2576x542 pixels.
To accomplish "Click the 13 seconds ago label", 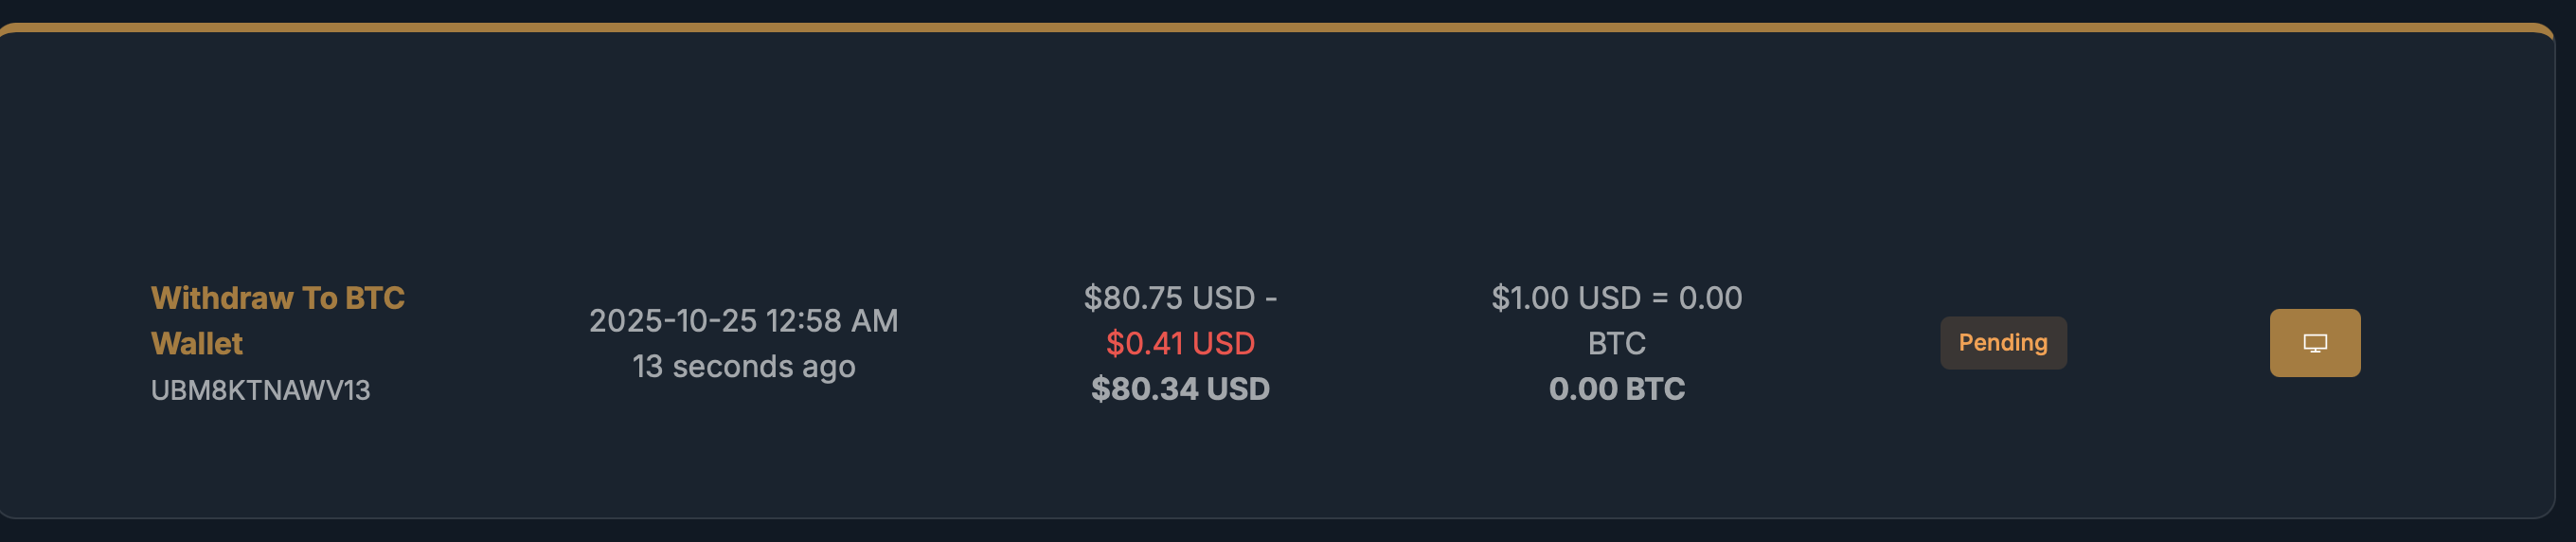I will point(743,367).
